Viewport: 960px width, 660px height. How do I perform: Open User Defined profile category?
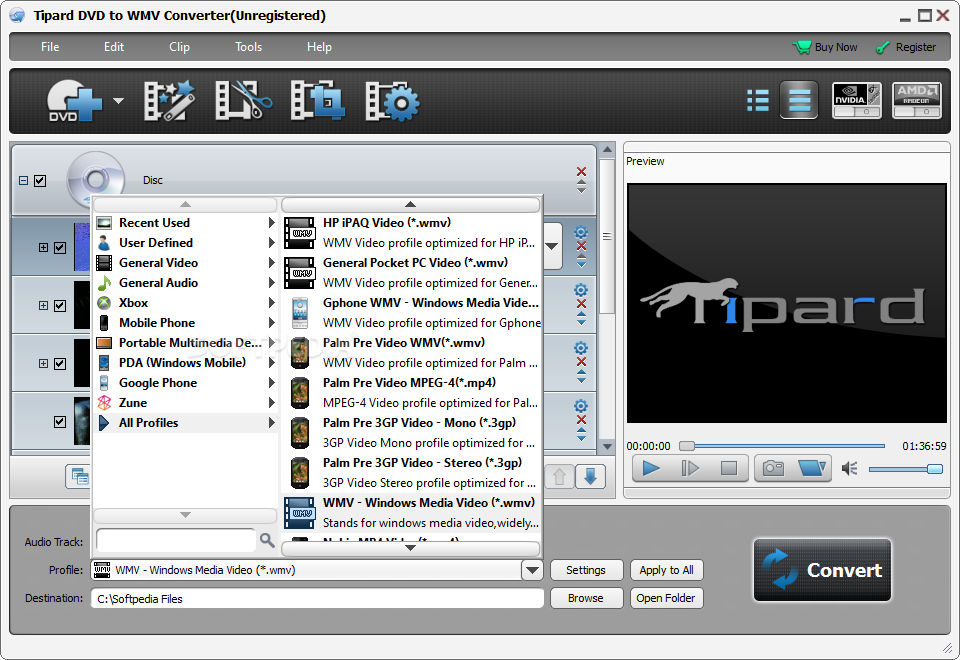(x=186, y=243)
